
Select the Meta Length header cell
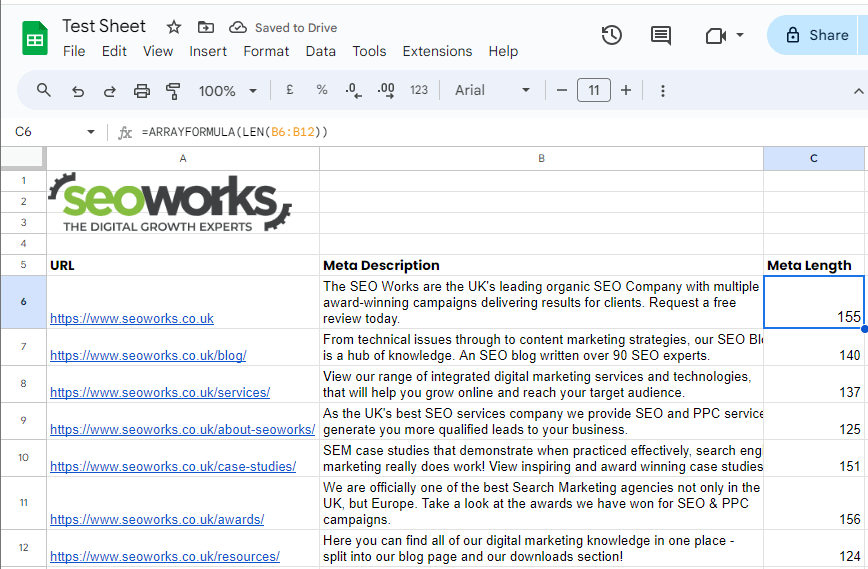814,265
